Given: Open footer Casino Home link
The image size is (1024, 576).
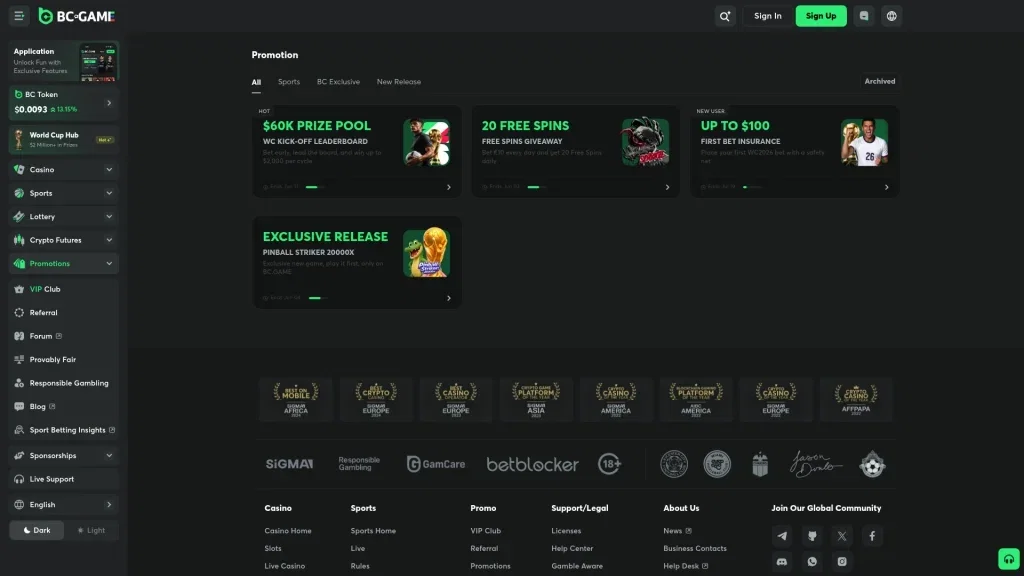Looking at the screenshot, I should coord(288,531).
